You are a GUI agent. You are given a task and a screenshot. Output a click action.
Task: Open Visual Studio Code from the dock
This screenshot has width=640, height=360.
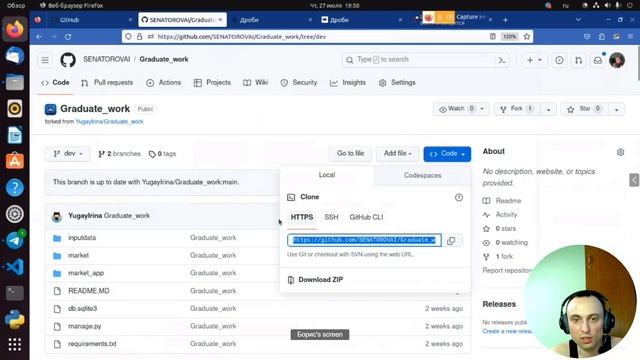tap(15, 267)
